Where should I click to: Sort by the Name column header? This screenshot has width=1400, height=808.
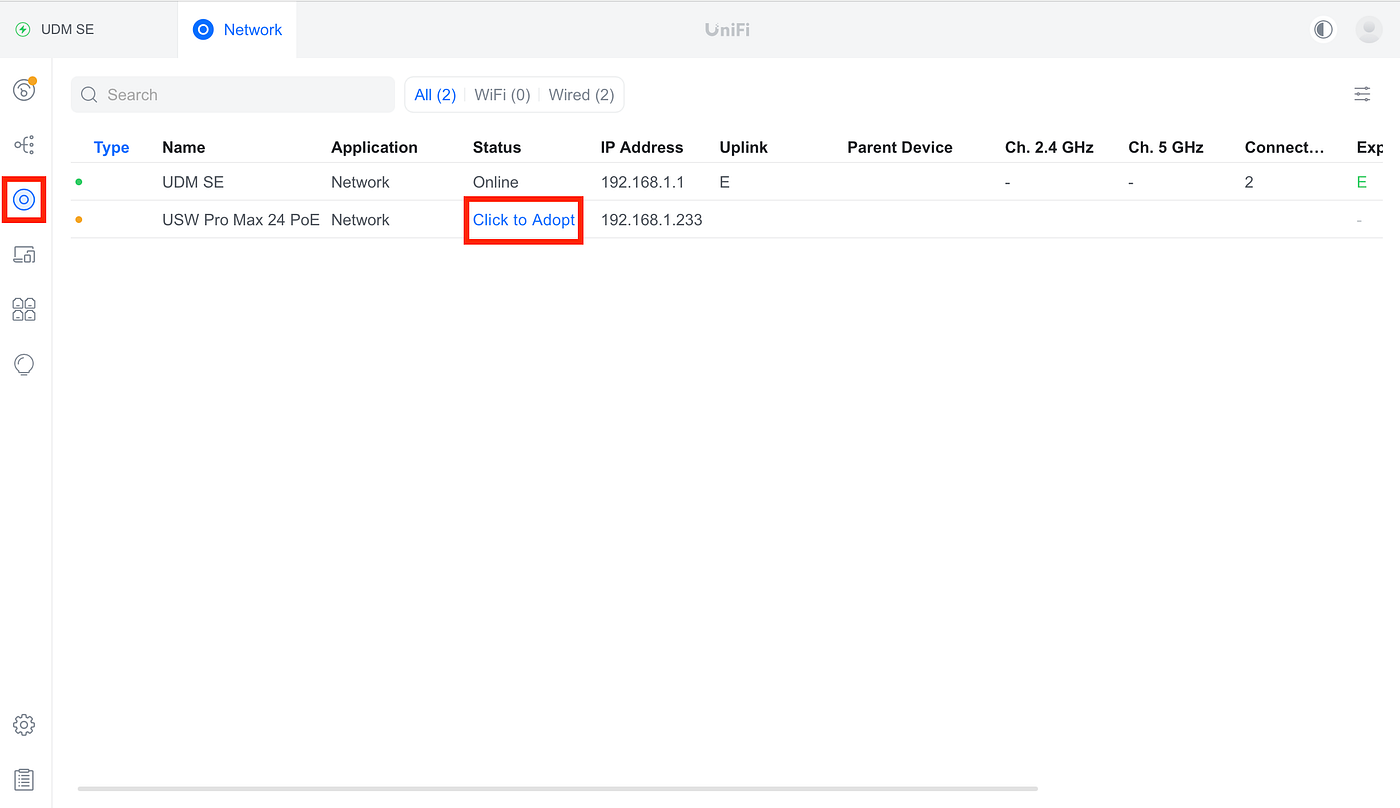[184, 147]
